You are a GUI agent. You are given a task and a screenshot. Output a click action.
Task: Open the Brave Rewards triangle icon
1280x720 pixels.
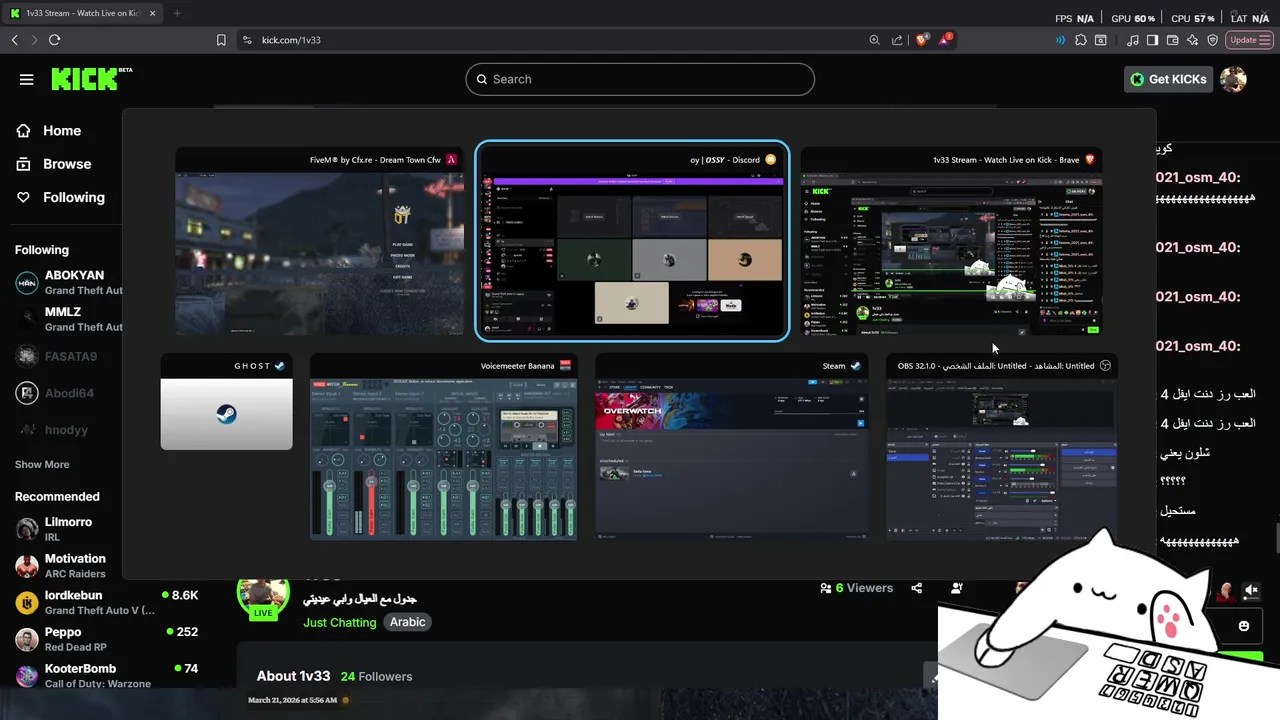point(946,40)
